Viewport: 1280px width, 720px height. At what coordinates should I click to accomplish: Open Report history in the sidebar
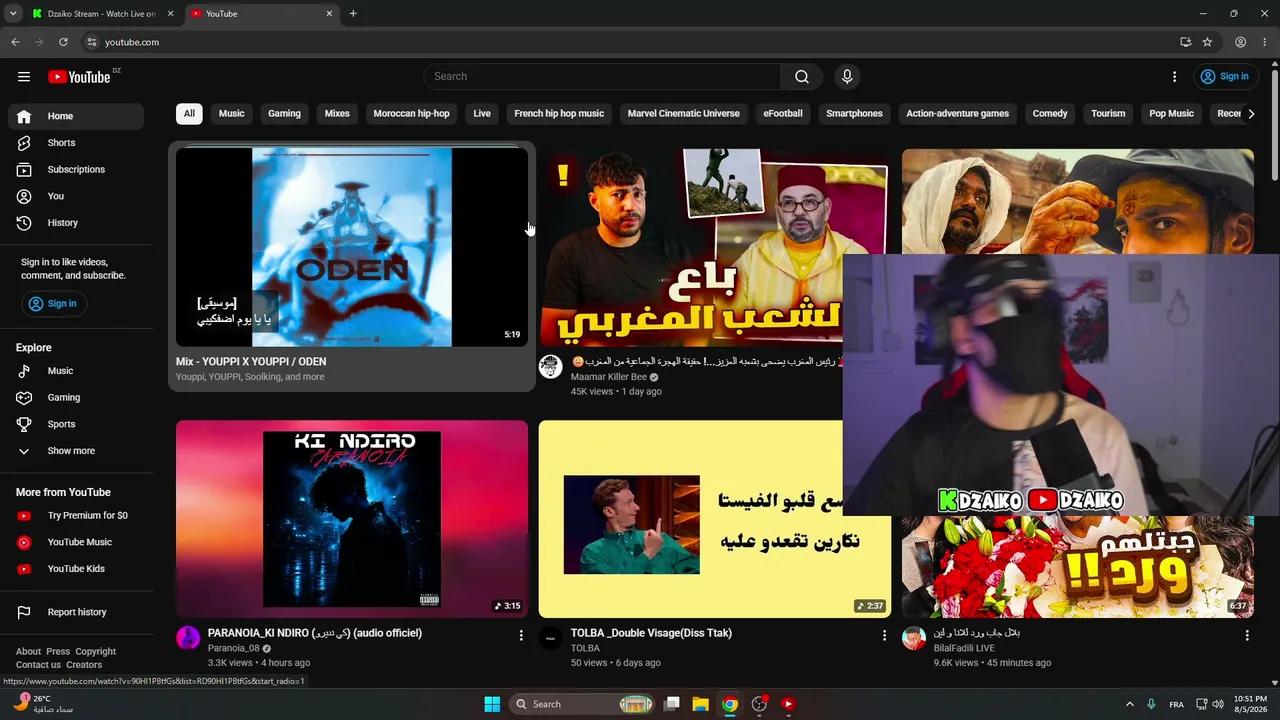76,612
